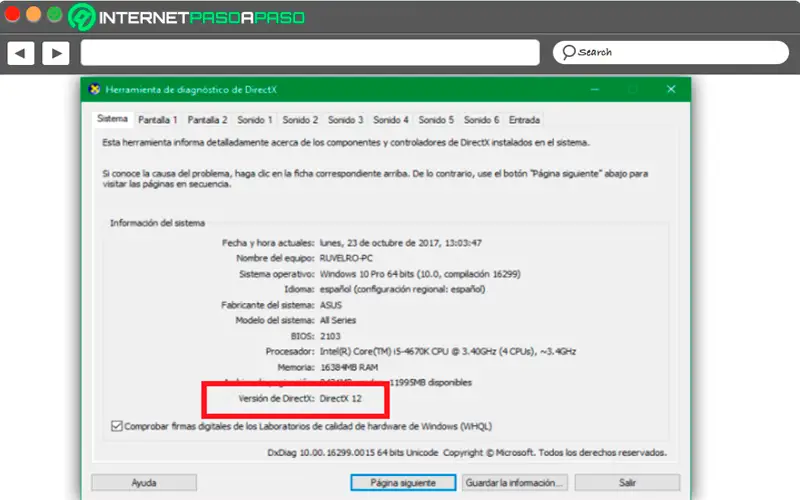Switch to the Pantalla 1 tab
This screenshot has width=800, height=500.
(x=158, y=120)
